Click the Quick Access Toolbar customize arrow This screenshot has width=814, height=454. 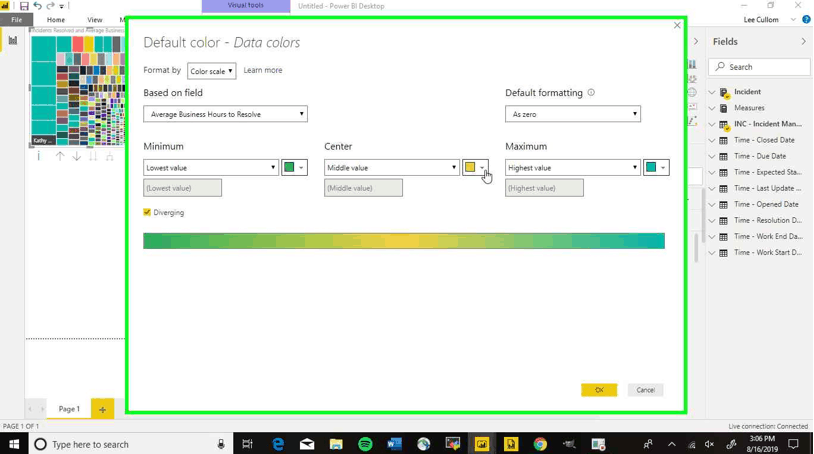click(62, 6)
